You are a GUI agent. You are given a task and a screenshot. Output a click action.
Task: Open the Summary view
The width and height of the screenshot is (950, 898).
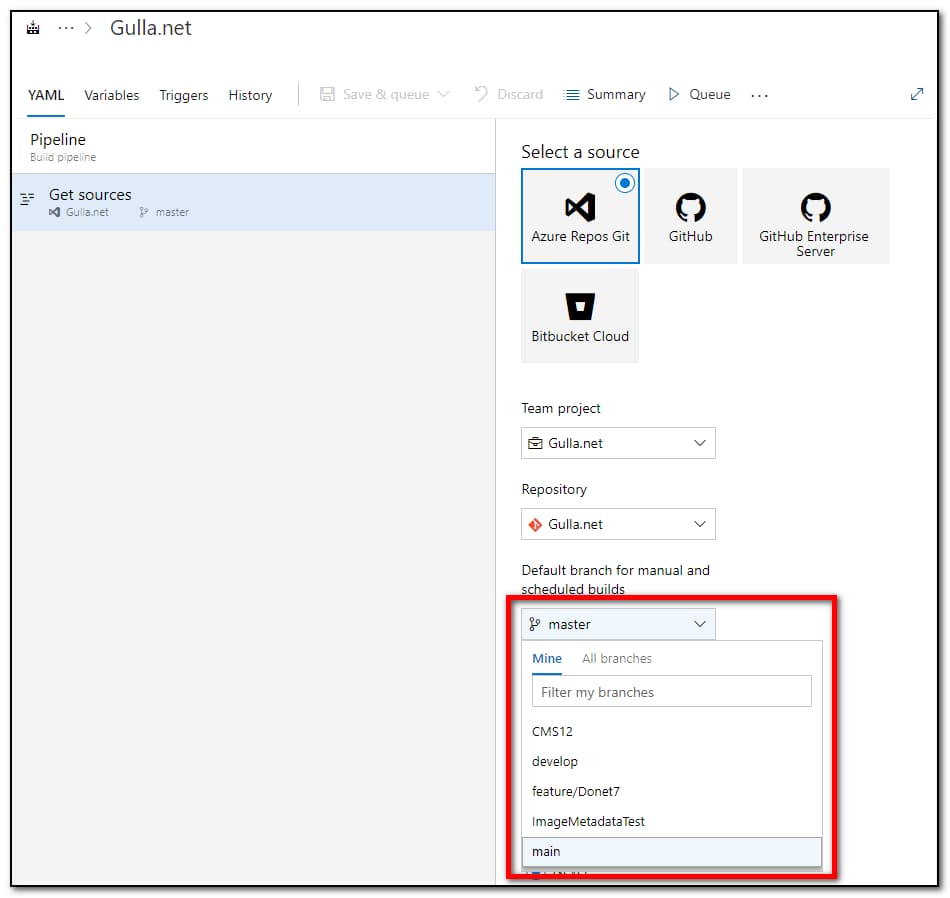[x=605, y=94]
